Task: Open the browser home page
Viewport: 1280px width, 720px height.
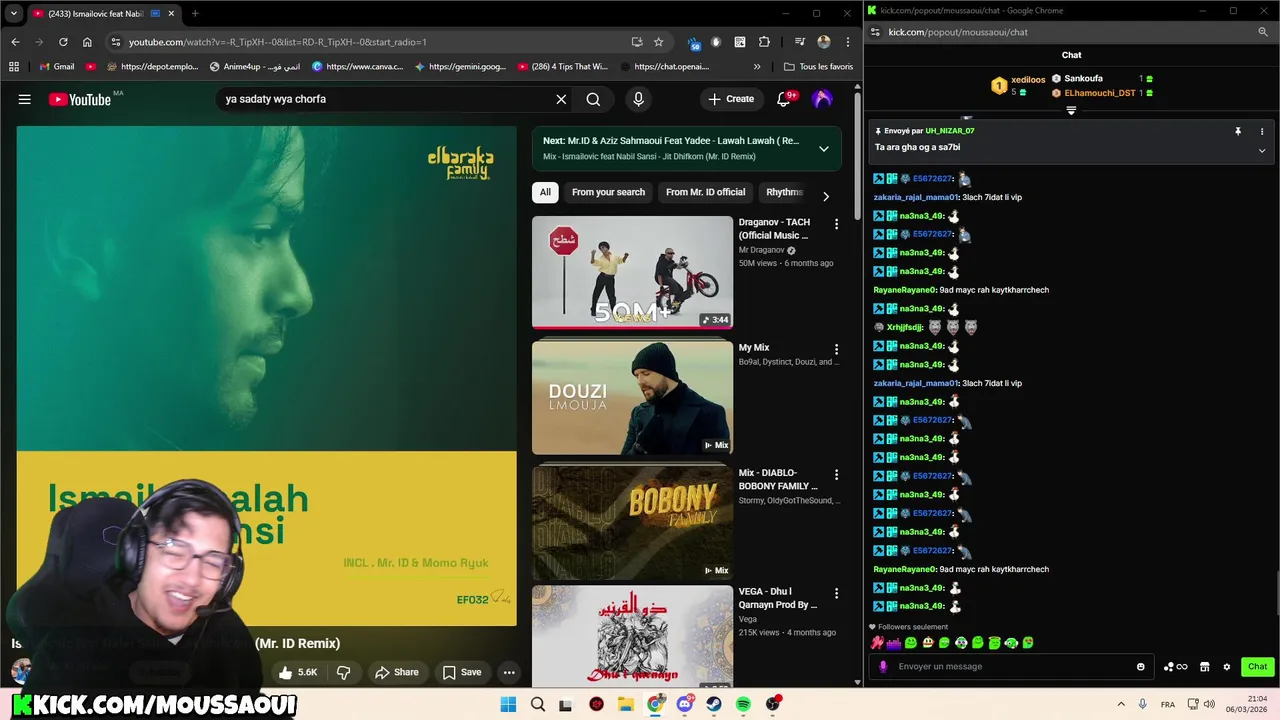Action: (x=87, y=42)
